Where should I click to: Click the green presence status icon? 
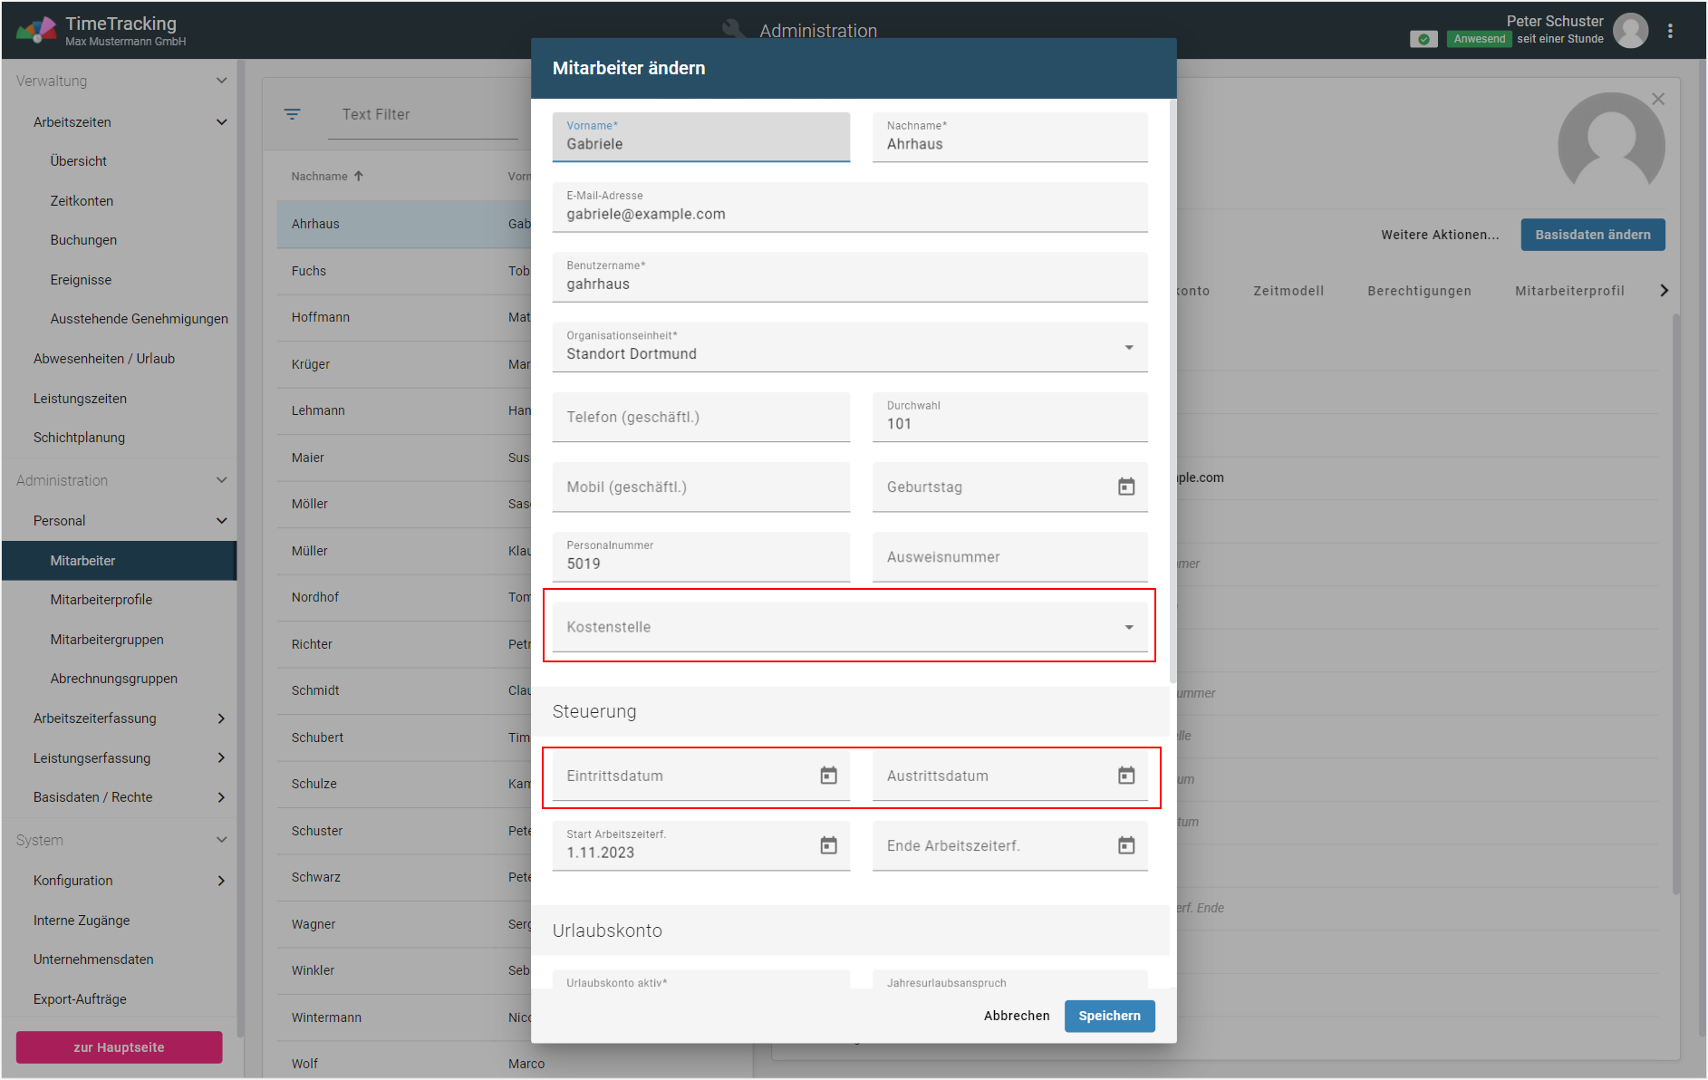[1423, 39]
